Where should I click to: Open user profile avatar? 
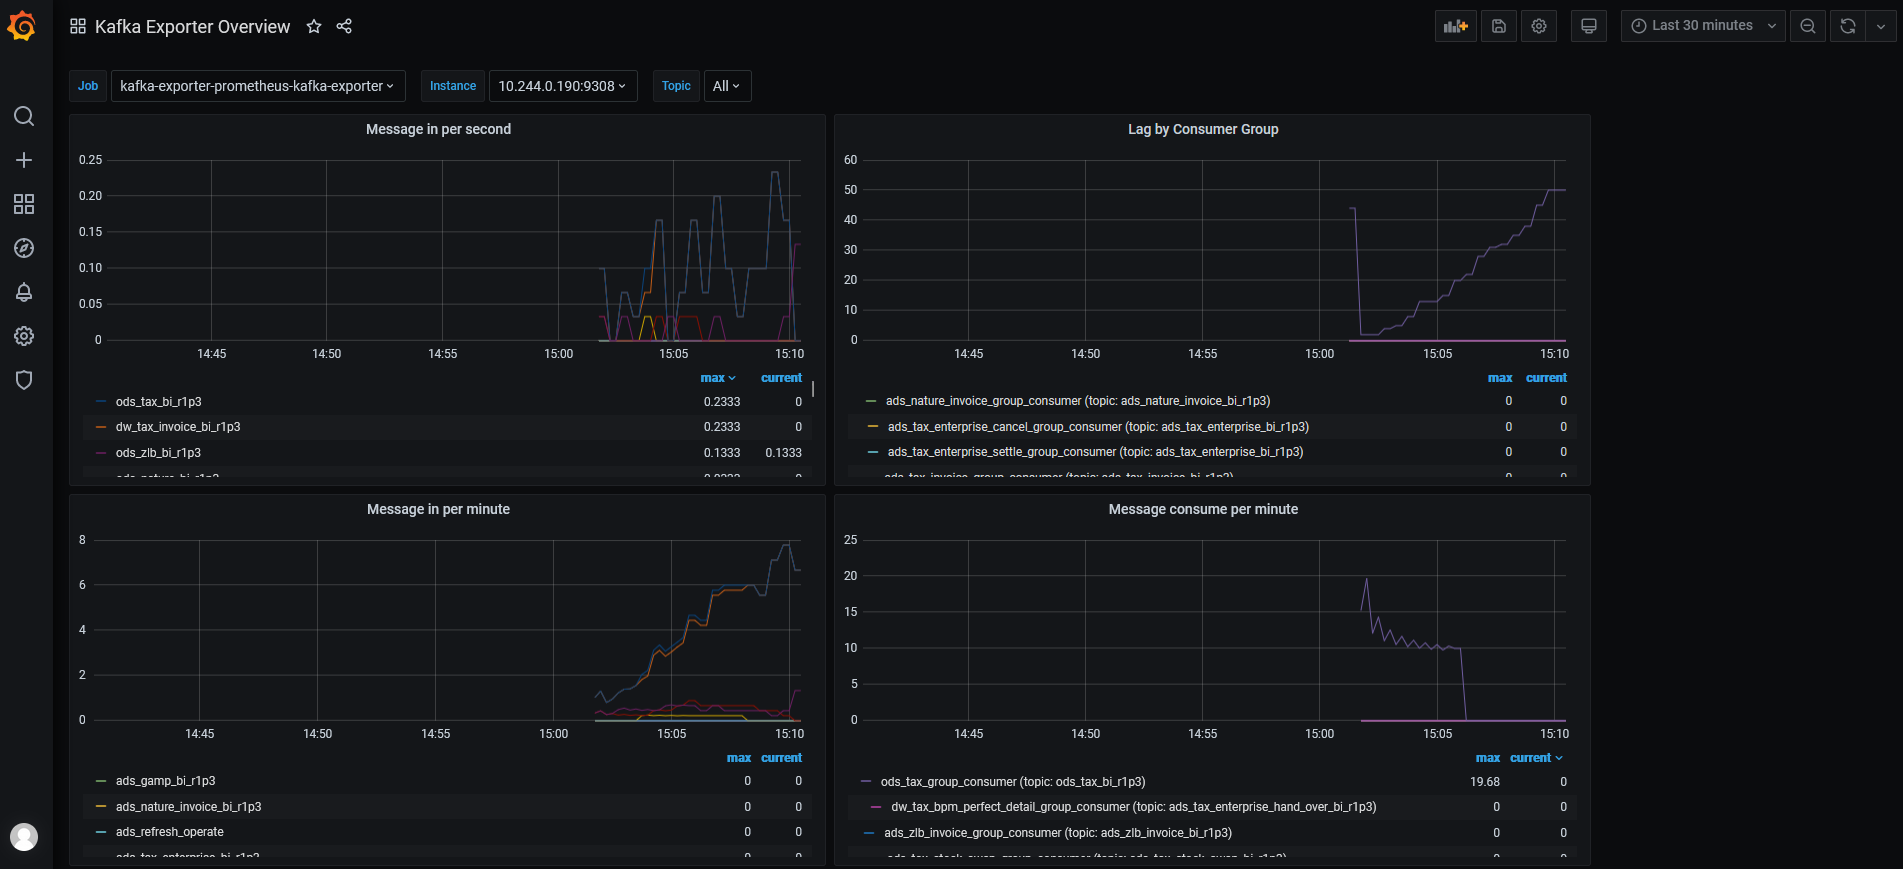(24, 837)
